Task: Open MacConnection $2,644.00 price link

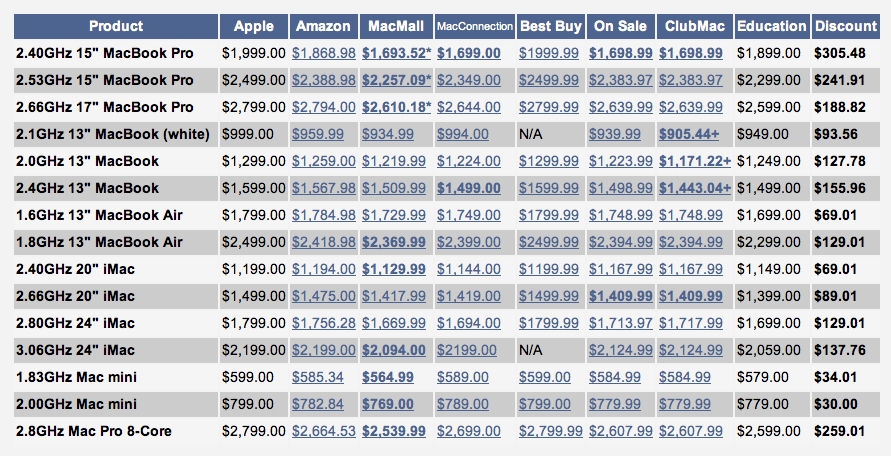Action: pos(469,107)
